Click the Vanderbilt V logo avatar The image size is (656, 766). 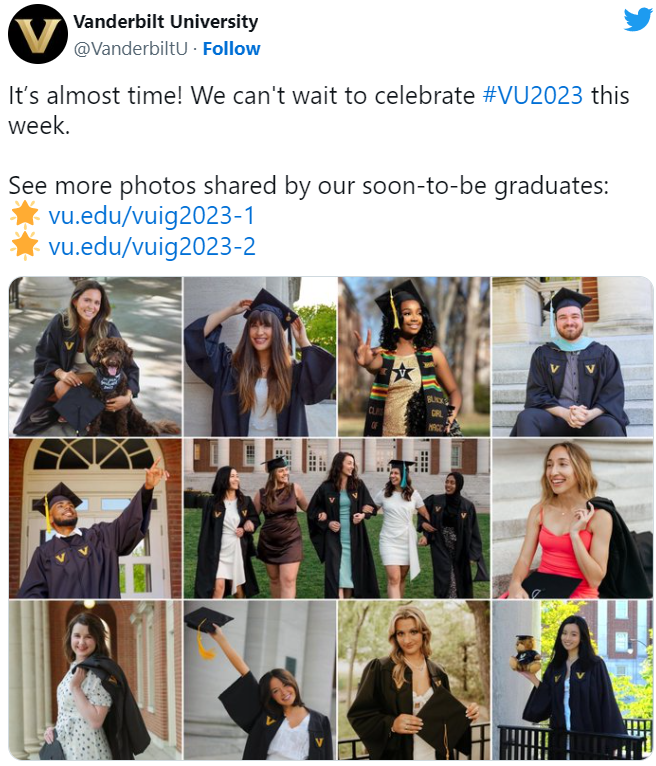tap(38, 35)
